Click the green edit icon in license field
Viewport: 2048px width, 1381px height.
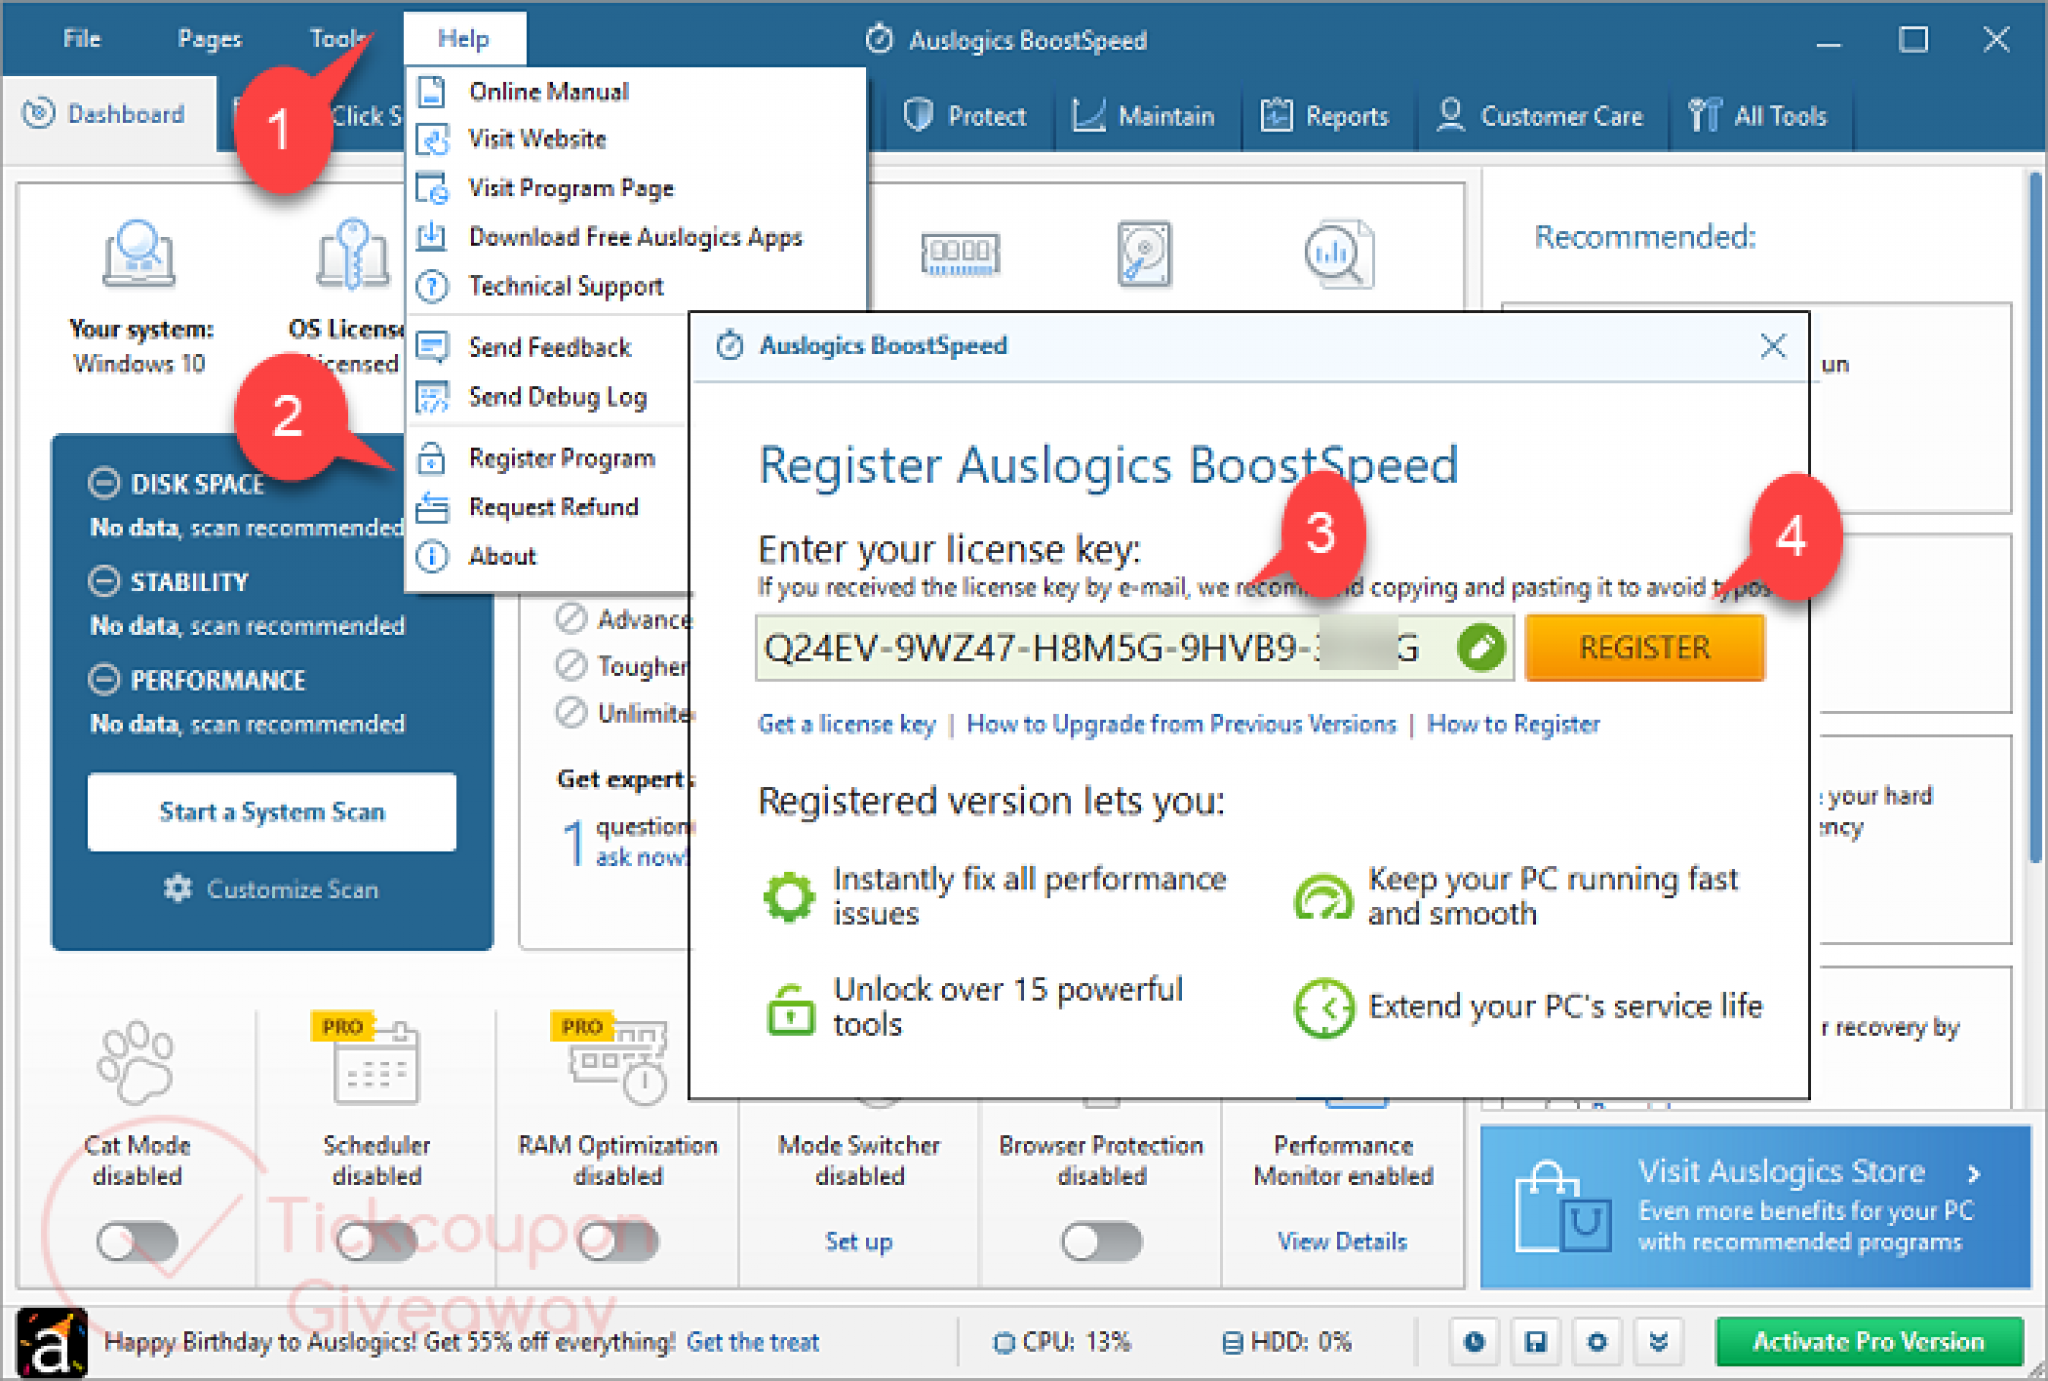[x=1481, y=648]
